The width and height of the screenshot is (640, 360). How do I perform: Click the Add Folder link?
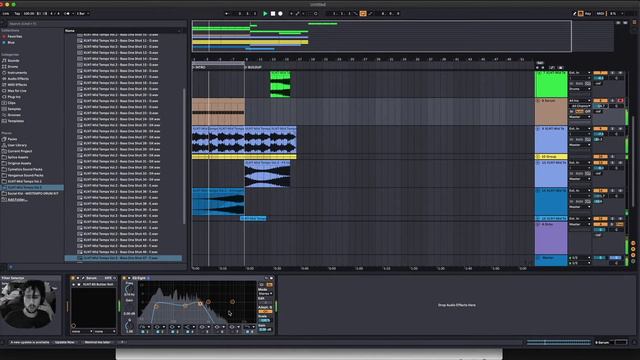17,200
